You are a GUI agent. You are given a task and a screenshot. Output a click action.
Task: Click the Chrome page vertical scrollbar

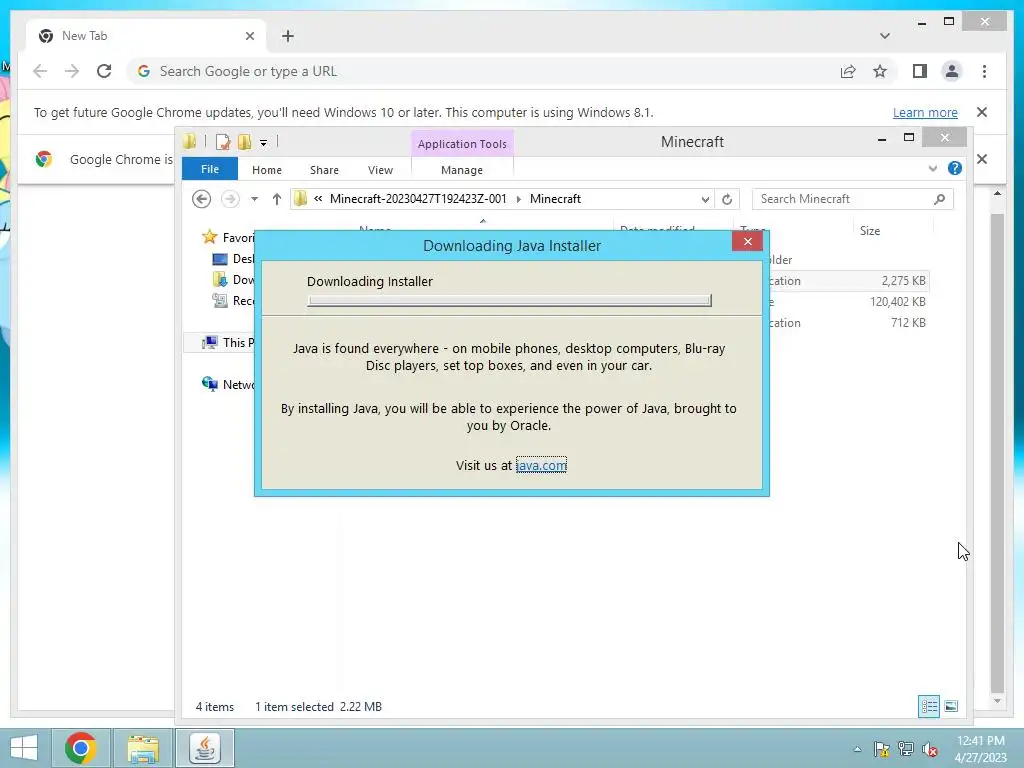[x=997, y=451]
